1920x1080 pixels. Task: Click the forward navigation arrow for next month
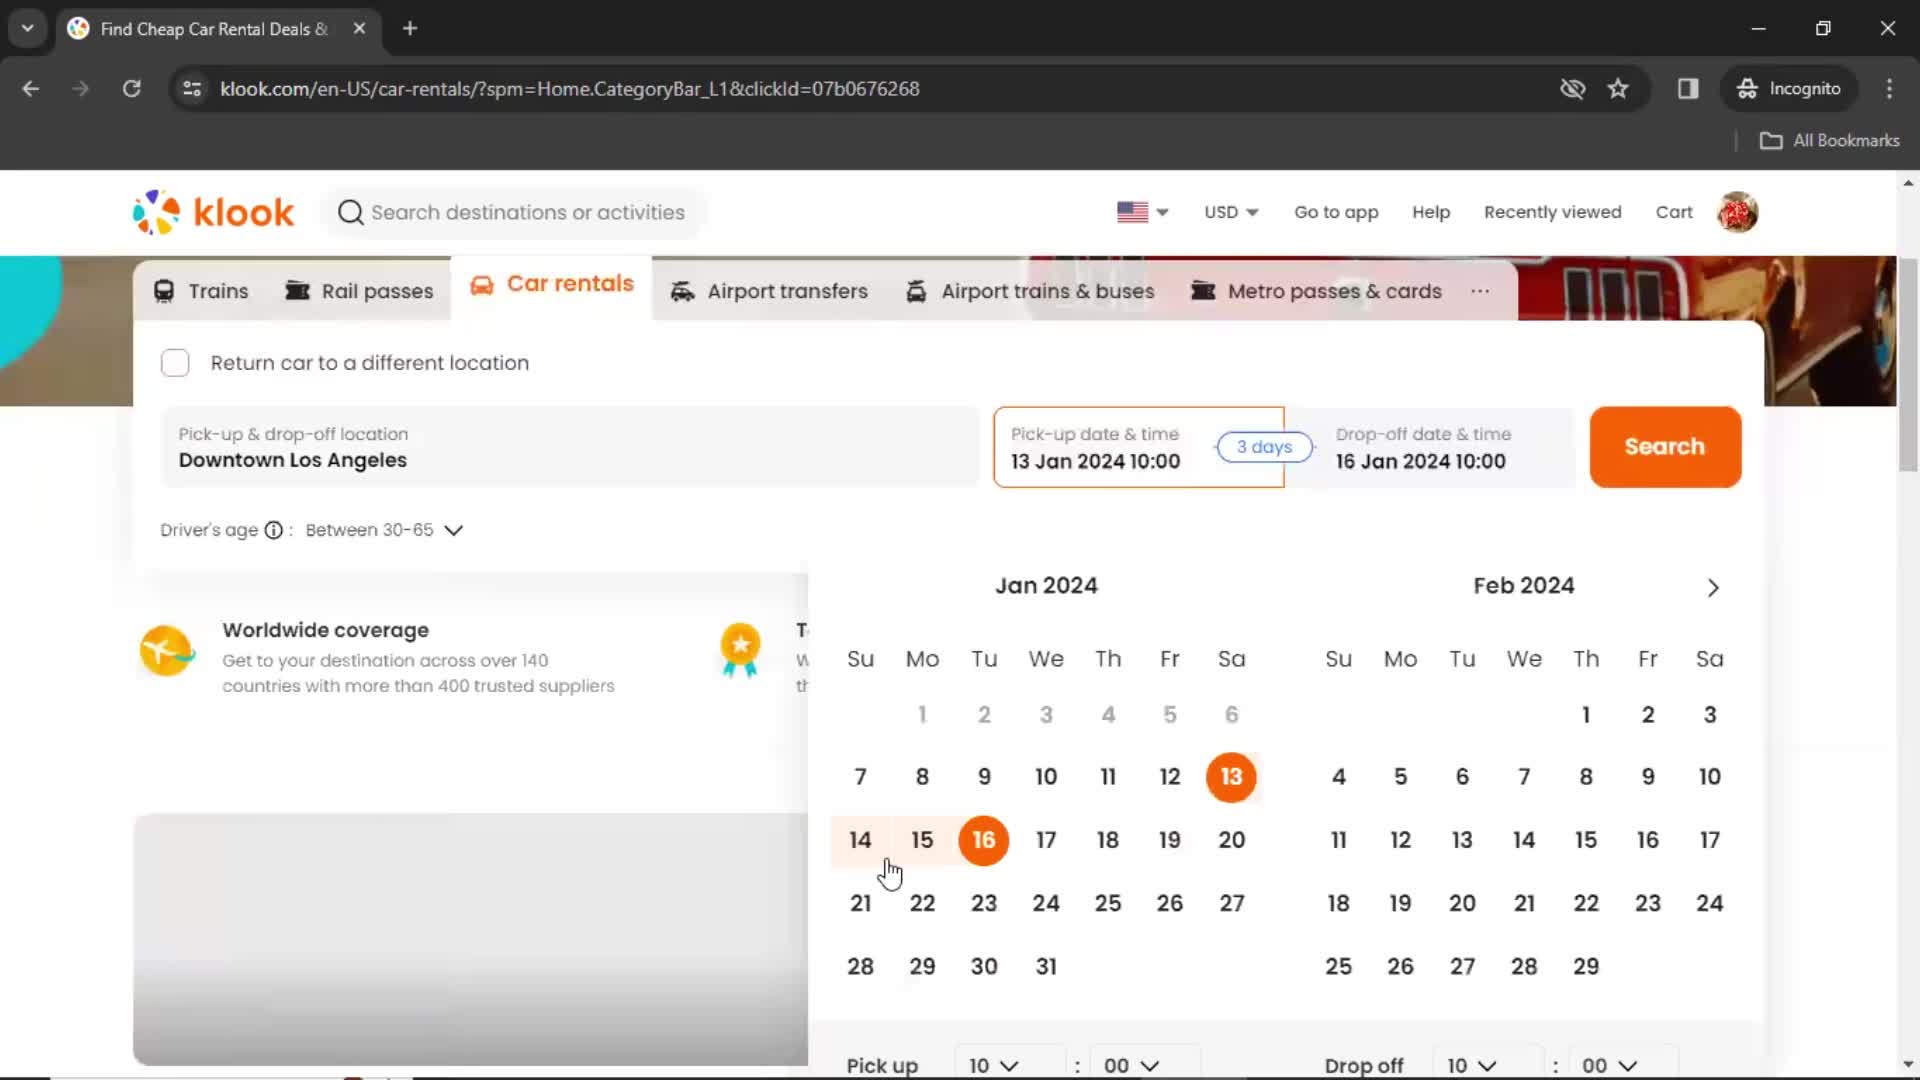(1713, 588)
